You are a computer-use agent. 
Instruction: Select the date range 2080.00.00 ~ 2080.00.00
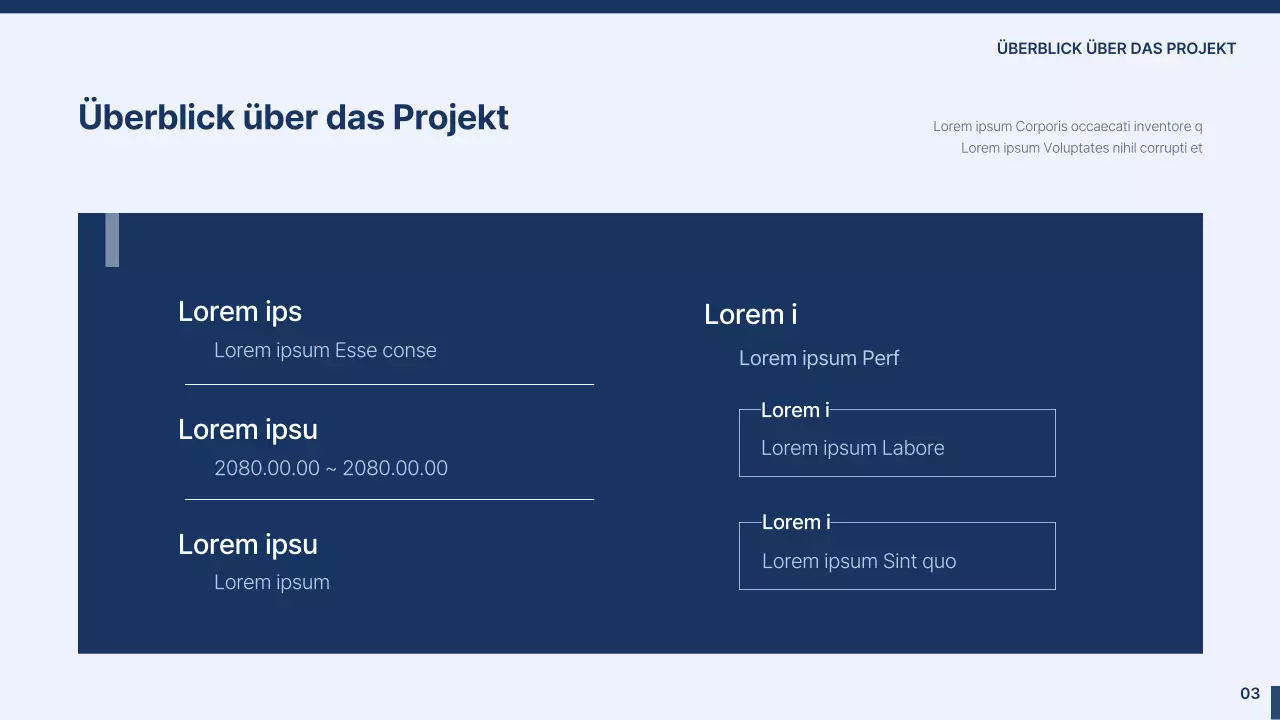[x=331, y=467]
